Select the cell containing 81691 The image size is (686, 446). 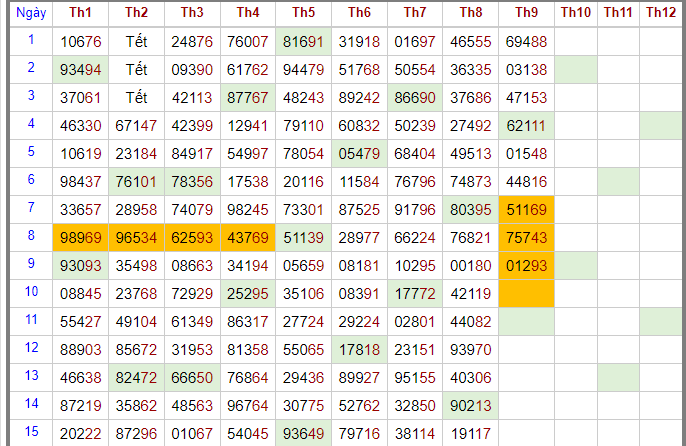click(x=303, y=41)
